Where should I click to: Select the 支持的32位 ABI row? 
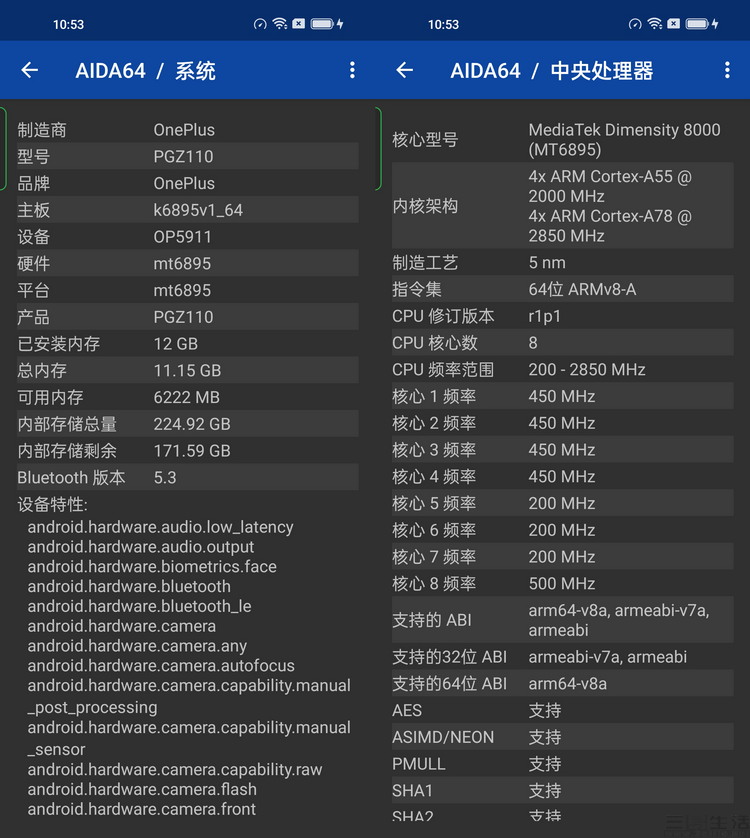pos(562,656)
